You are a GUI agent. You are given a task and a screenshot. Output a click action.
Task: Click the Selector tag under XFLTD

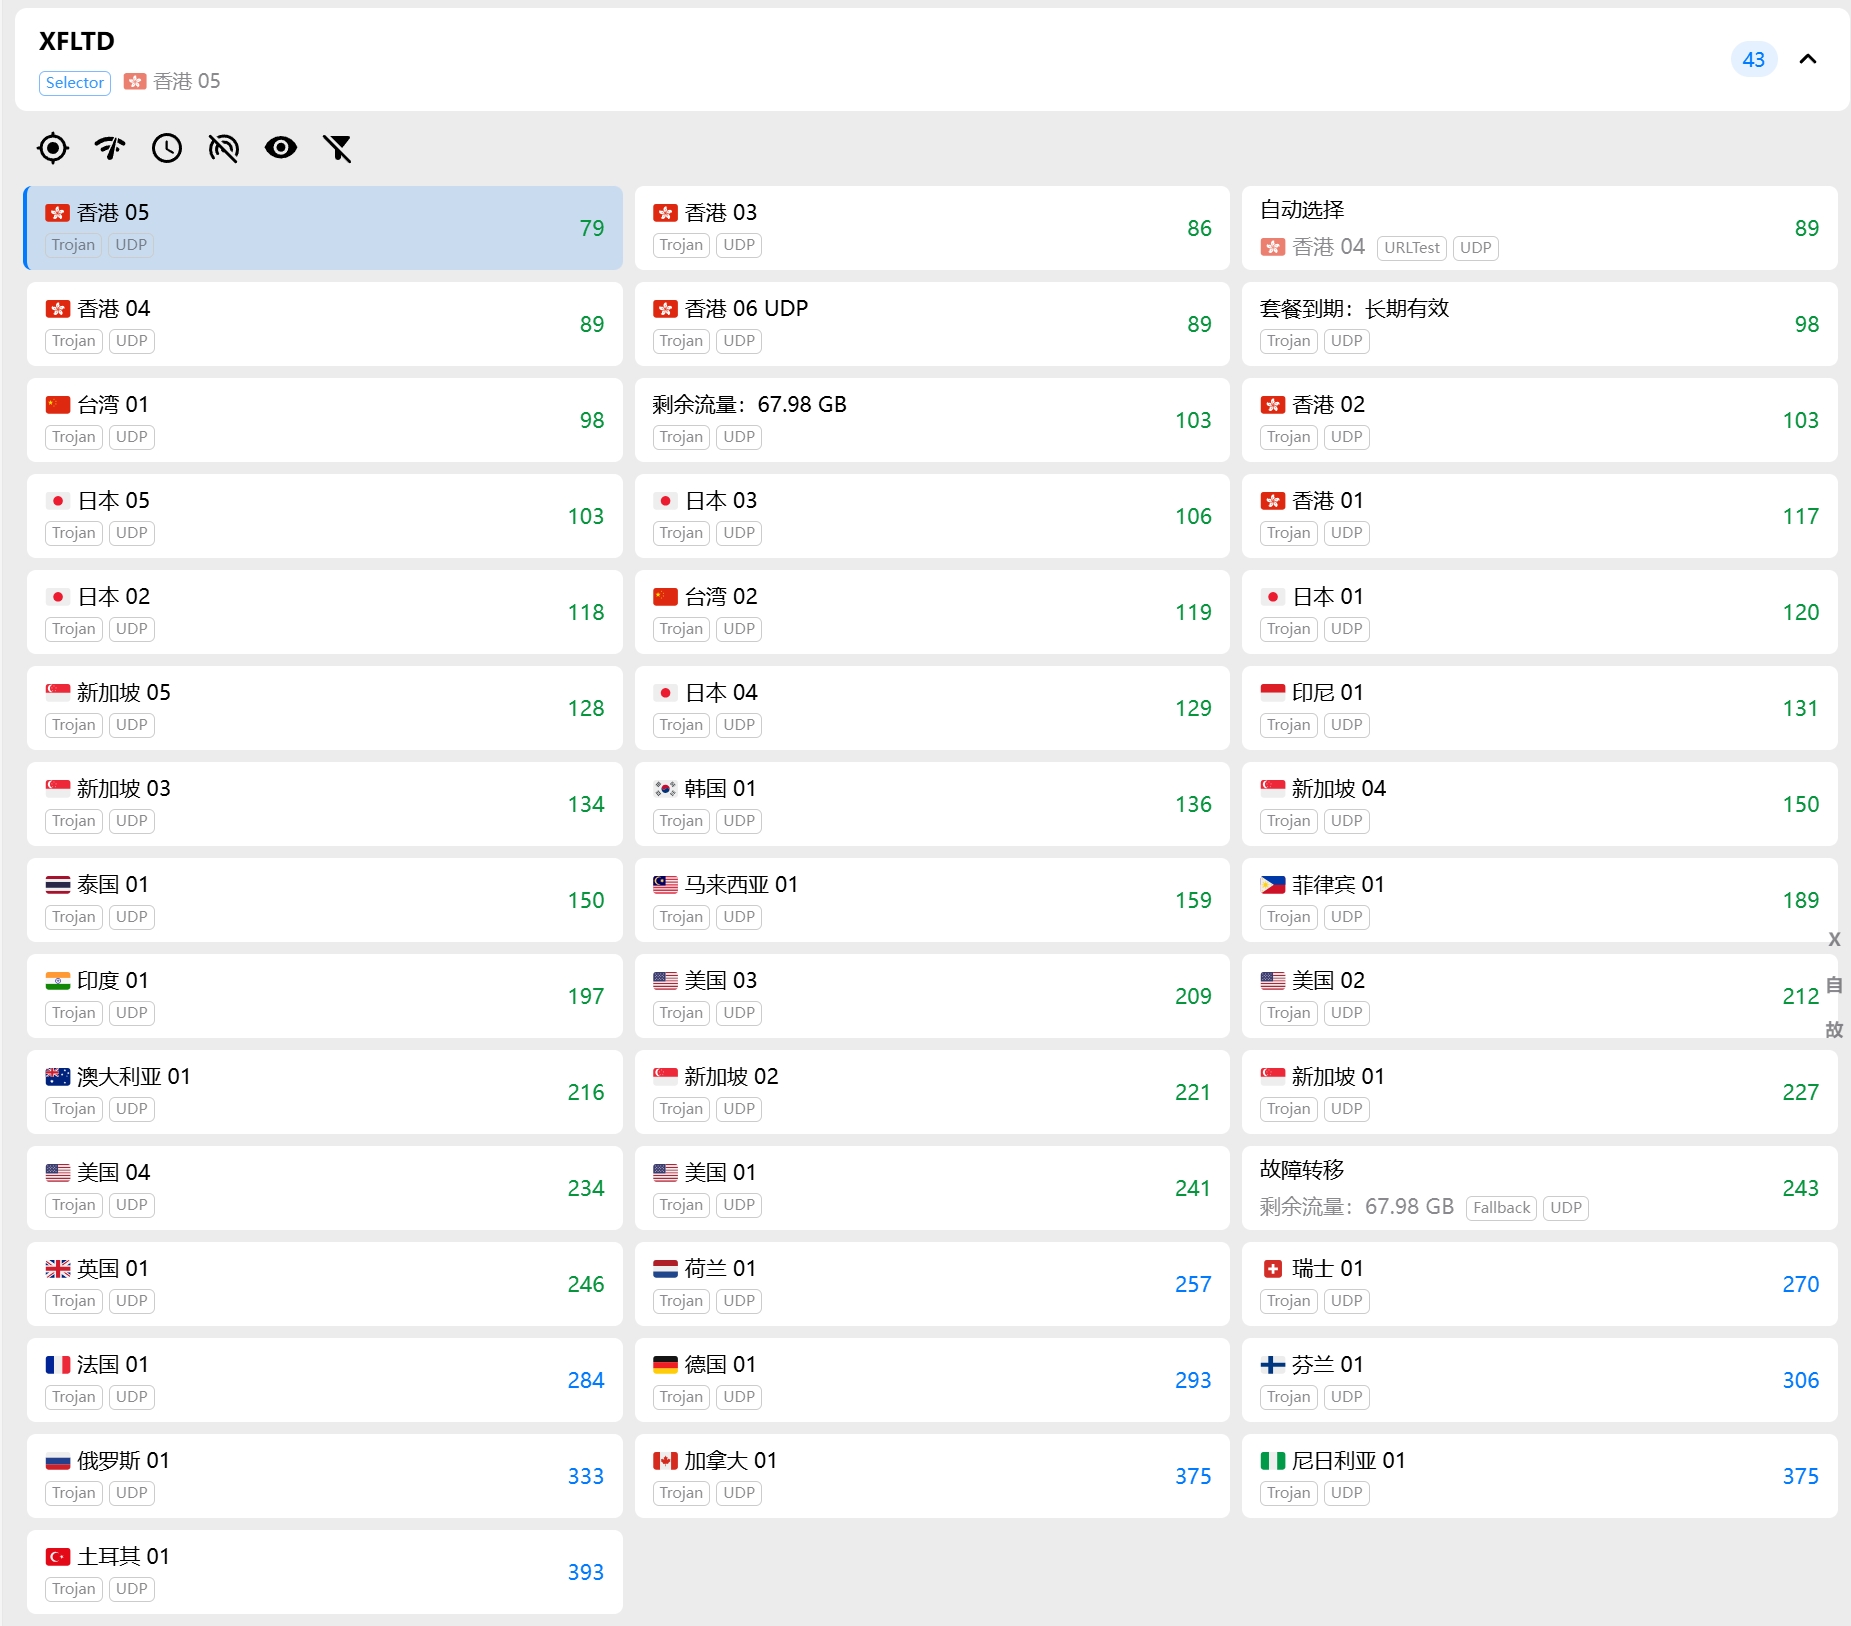click(x=75, y=83)
